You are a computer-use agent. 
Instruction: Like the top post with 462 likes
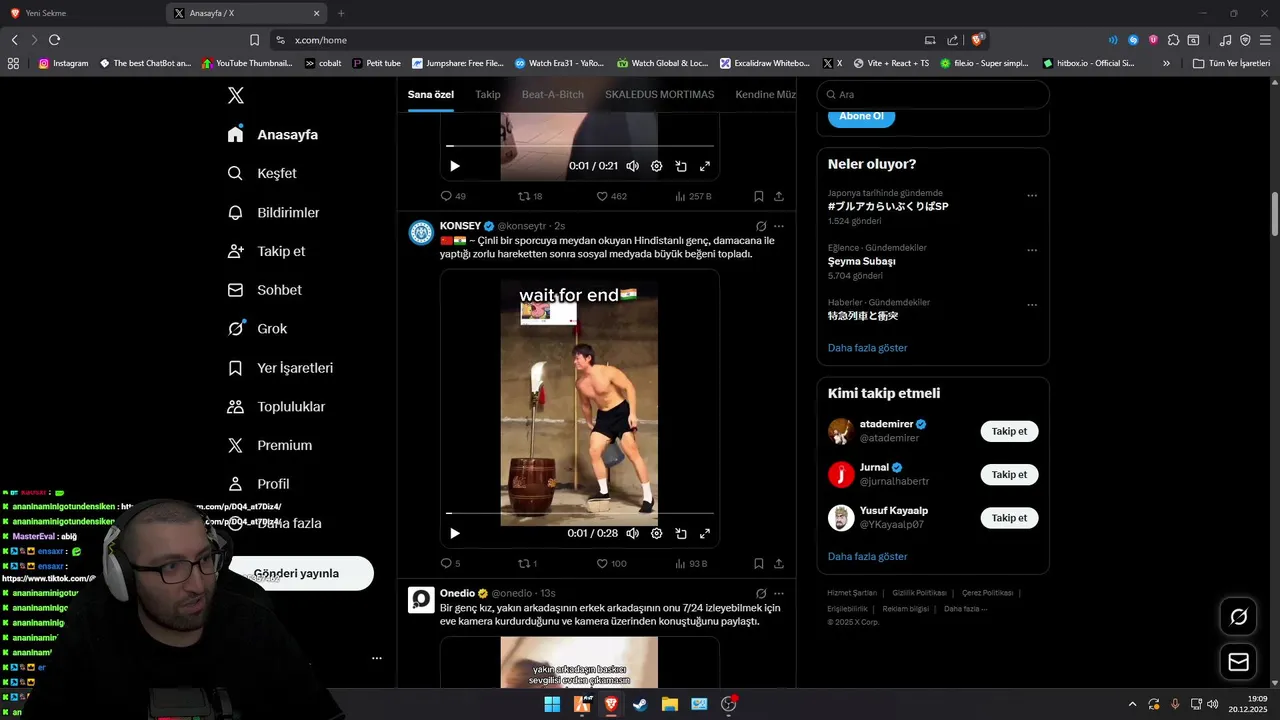(611, 196)
